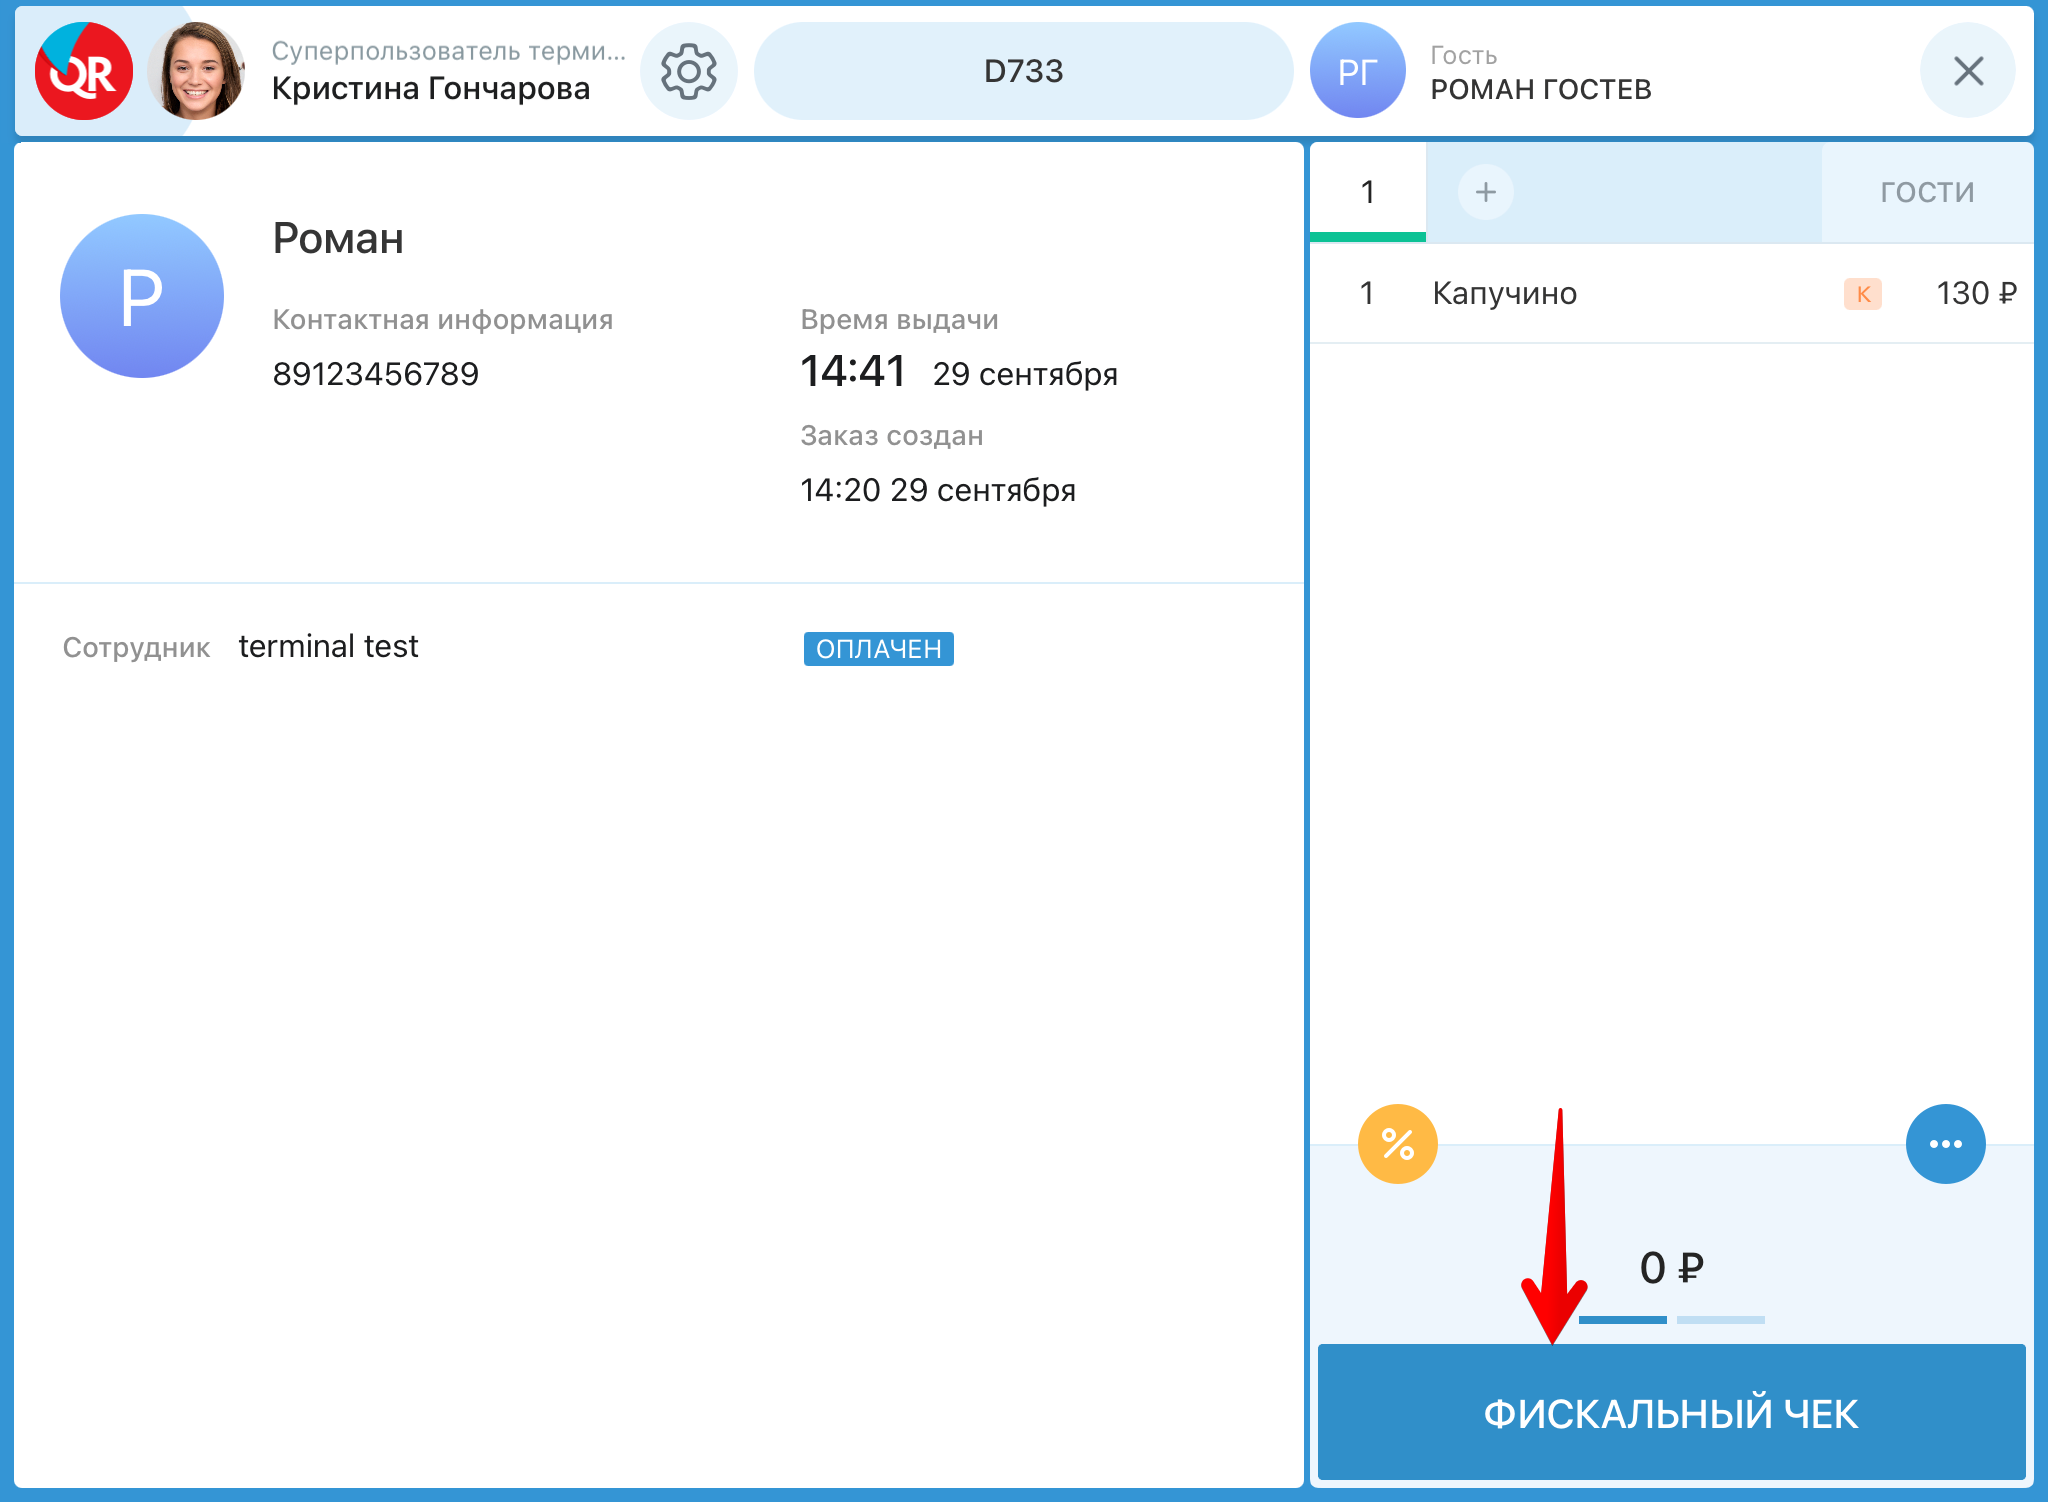Viewport: 2048px width, 1502px height.
Task: Click the РГ guest avatar
Action: coord(1357,72)
